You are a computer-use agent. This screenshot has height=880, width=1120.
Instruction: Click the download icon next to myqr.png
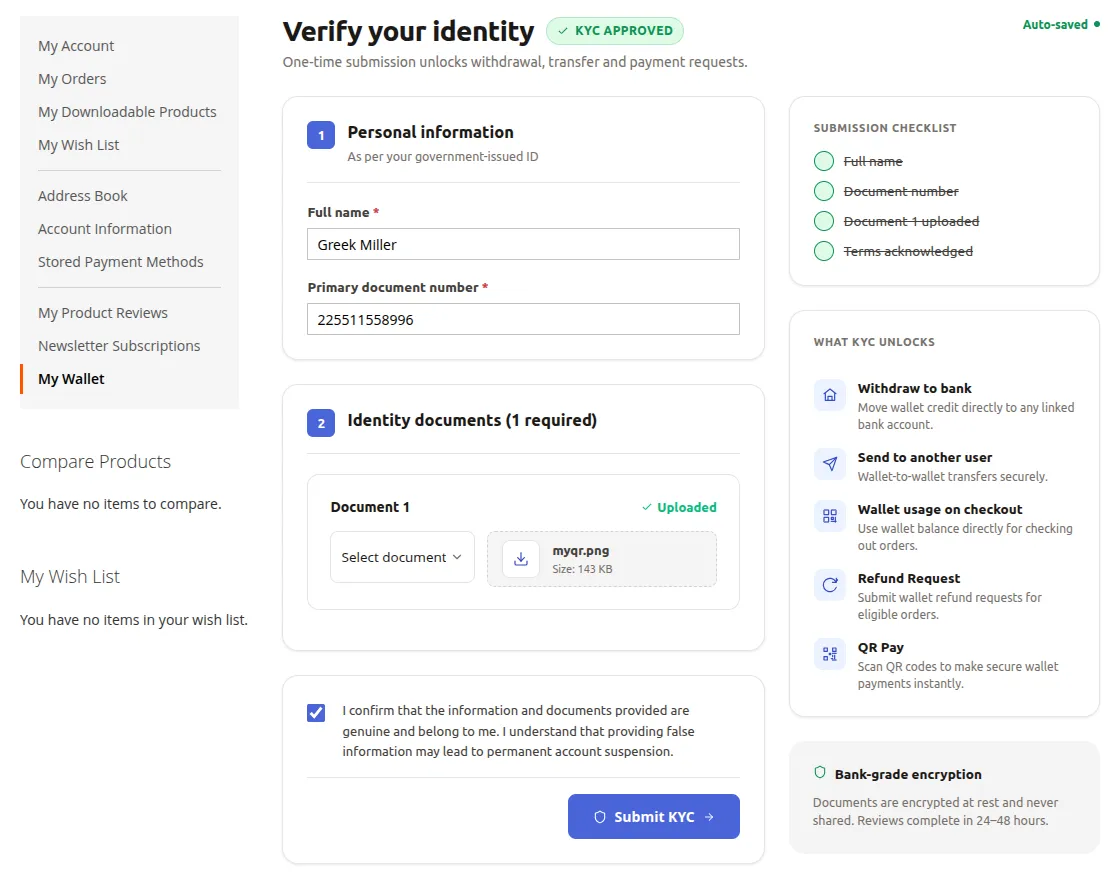click(x=521, y=559)
